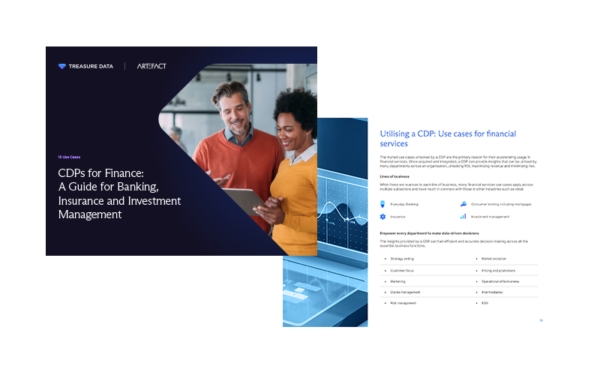This screenshot has width=600, height=375.
Task: Click 'Consumer lending including mortgages' text
Action: point(501,204)
